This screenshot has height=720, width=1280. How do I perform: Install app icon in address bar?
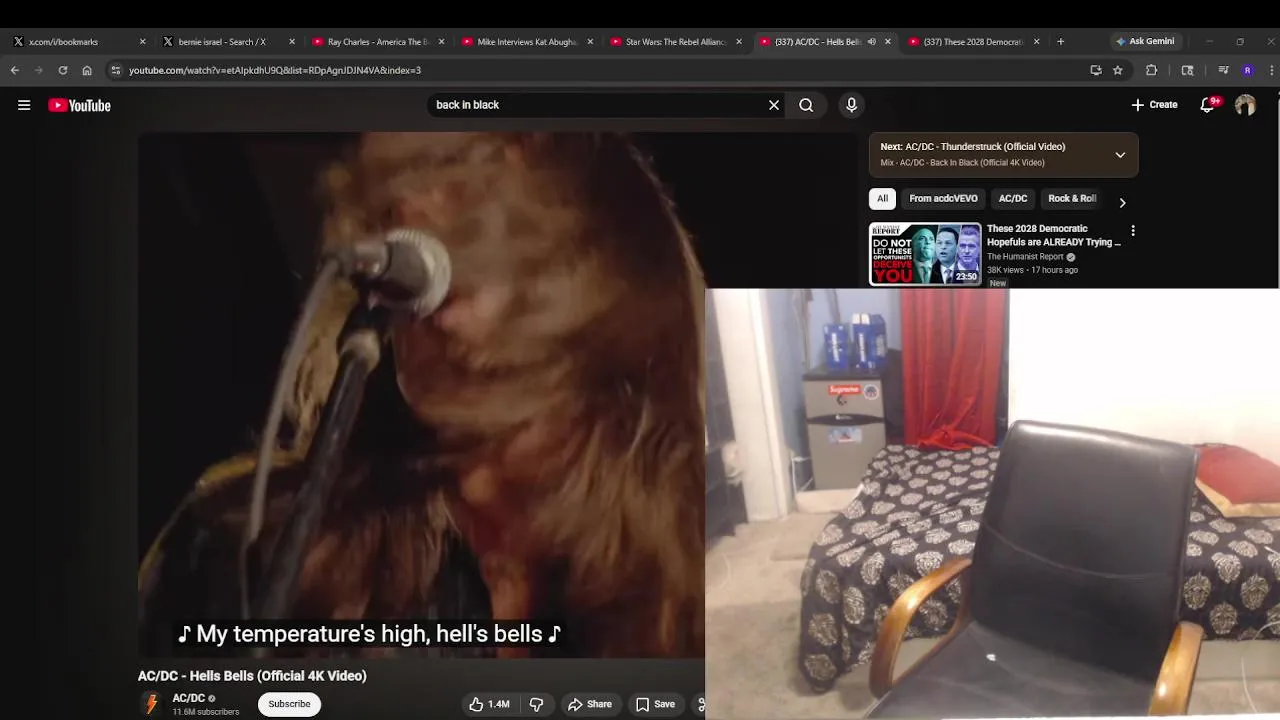tap(1096, 70)
